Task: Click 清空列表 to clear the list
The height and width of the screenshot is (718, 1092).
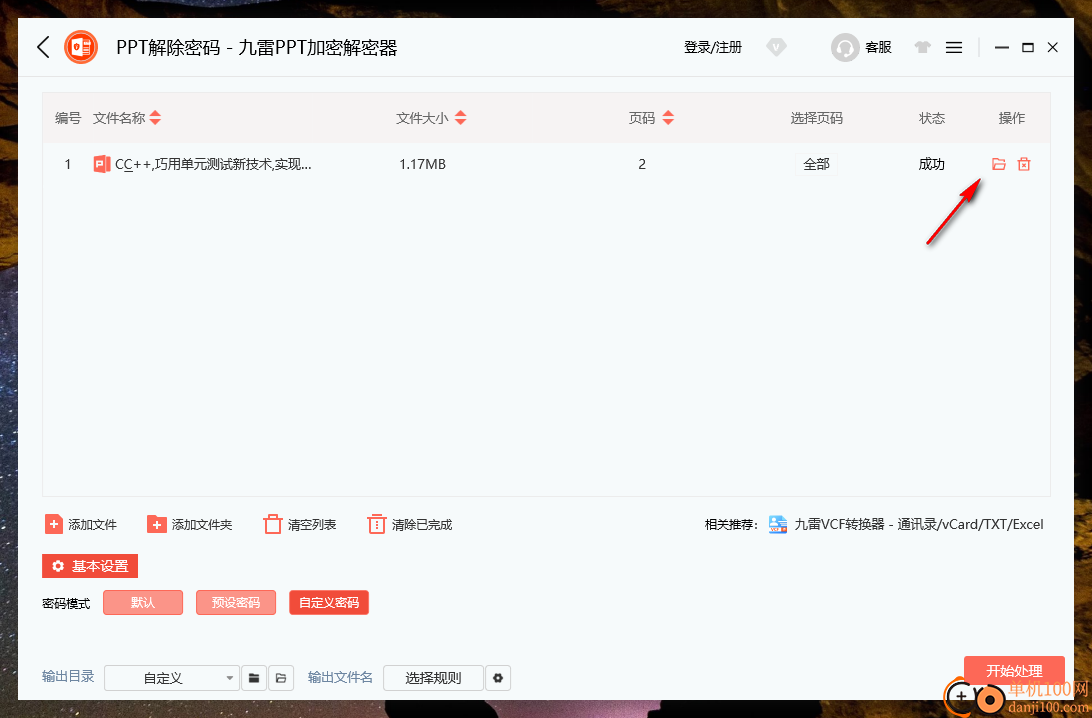Action: tap(300, 524)
